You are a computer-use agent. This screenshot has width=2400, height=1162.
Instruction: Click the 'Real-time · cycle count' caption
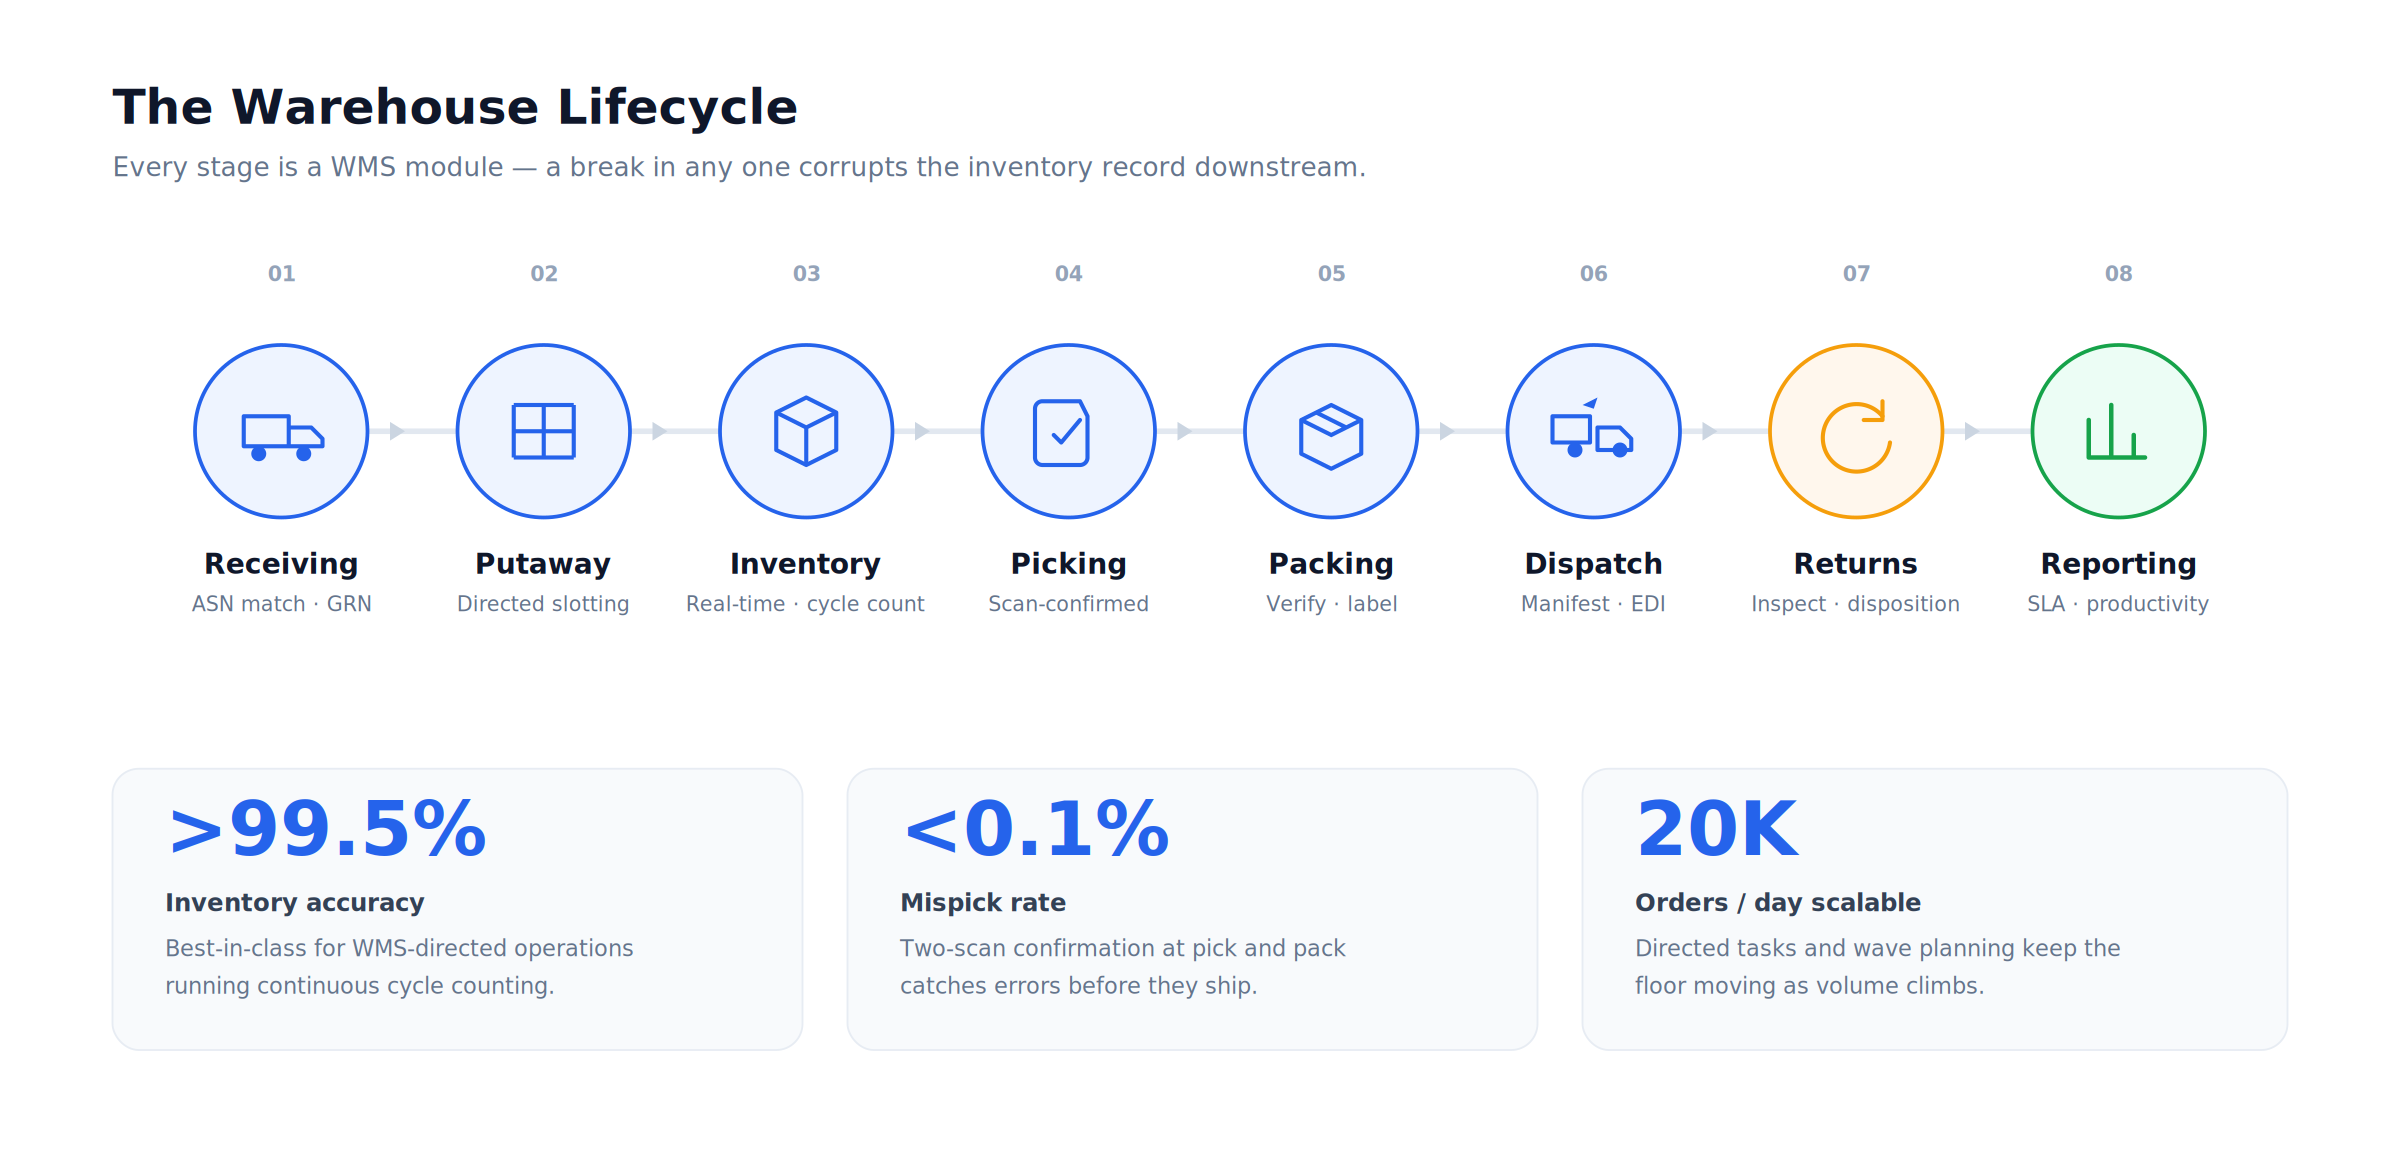[x=806, y=604]
